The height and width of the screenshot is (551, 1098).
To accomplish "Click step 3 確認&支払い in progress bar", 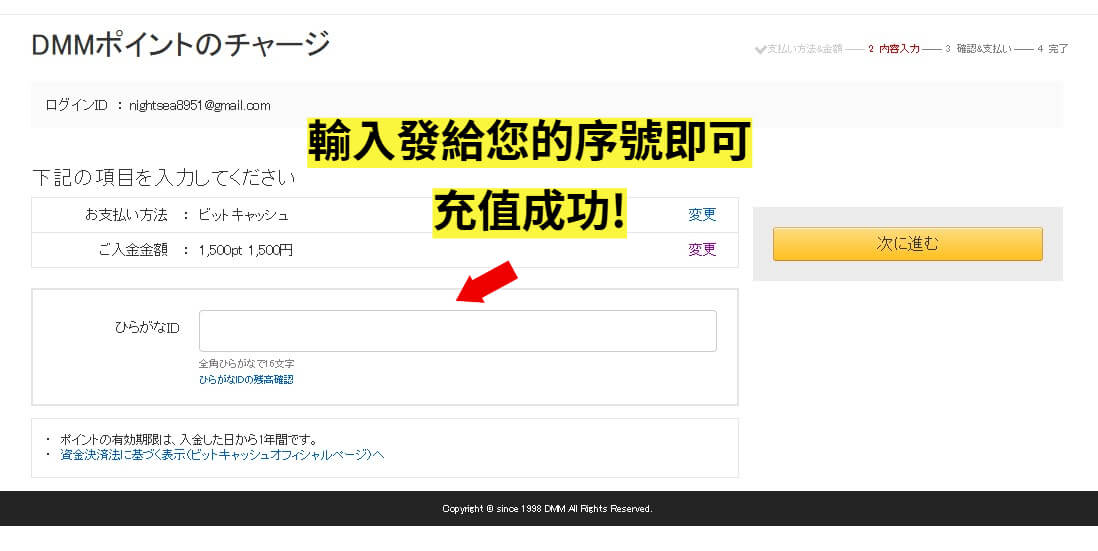I will pos(978,49).
